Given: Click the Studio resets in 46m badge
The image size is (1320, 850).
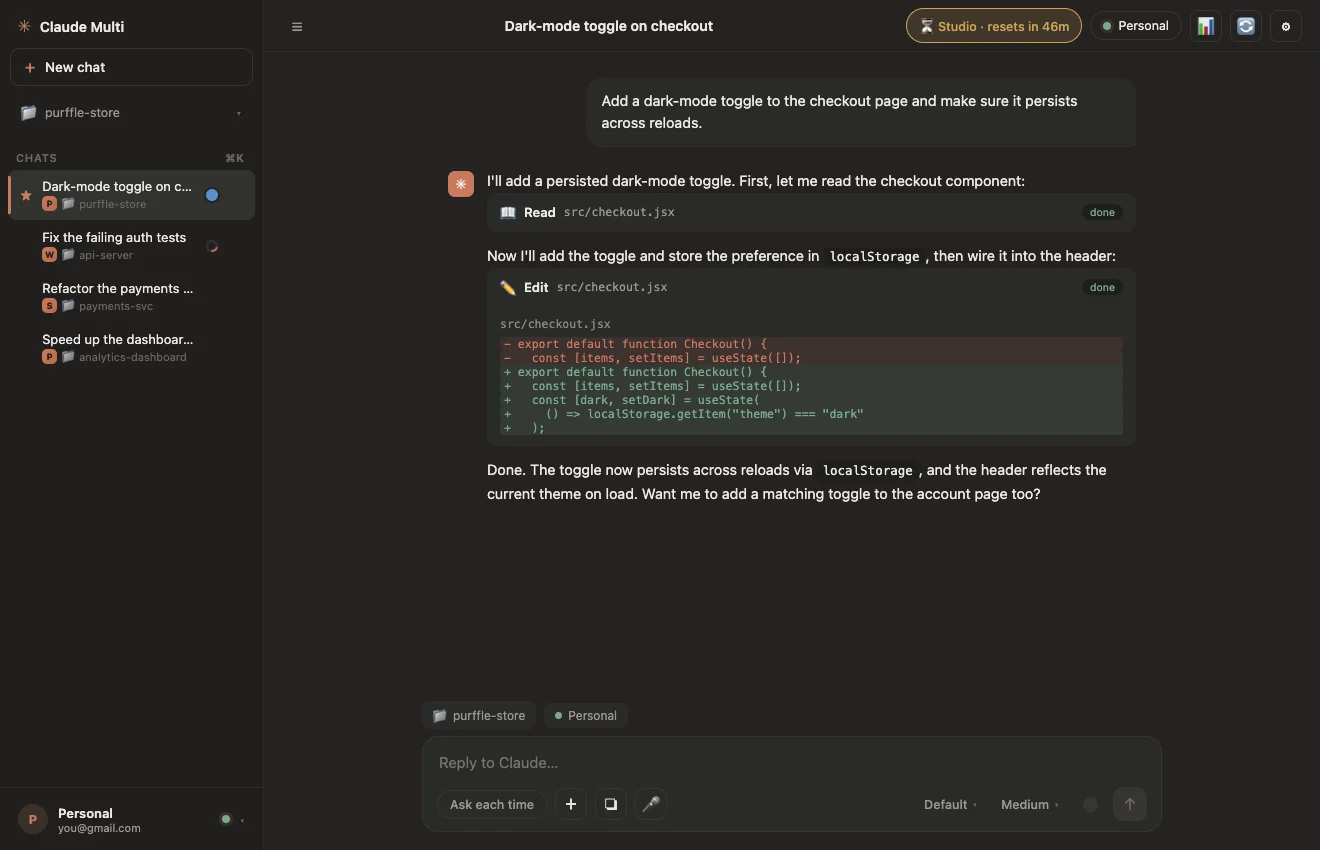Looking at the screenshot, I should (x=994, y=26).
